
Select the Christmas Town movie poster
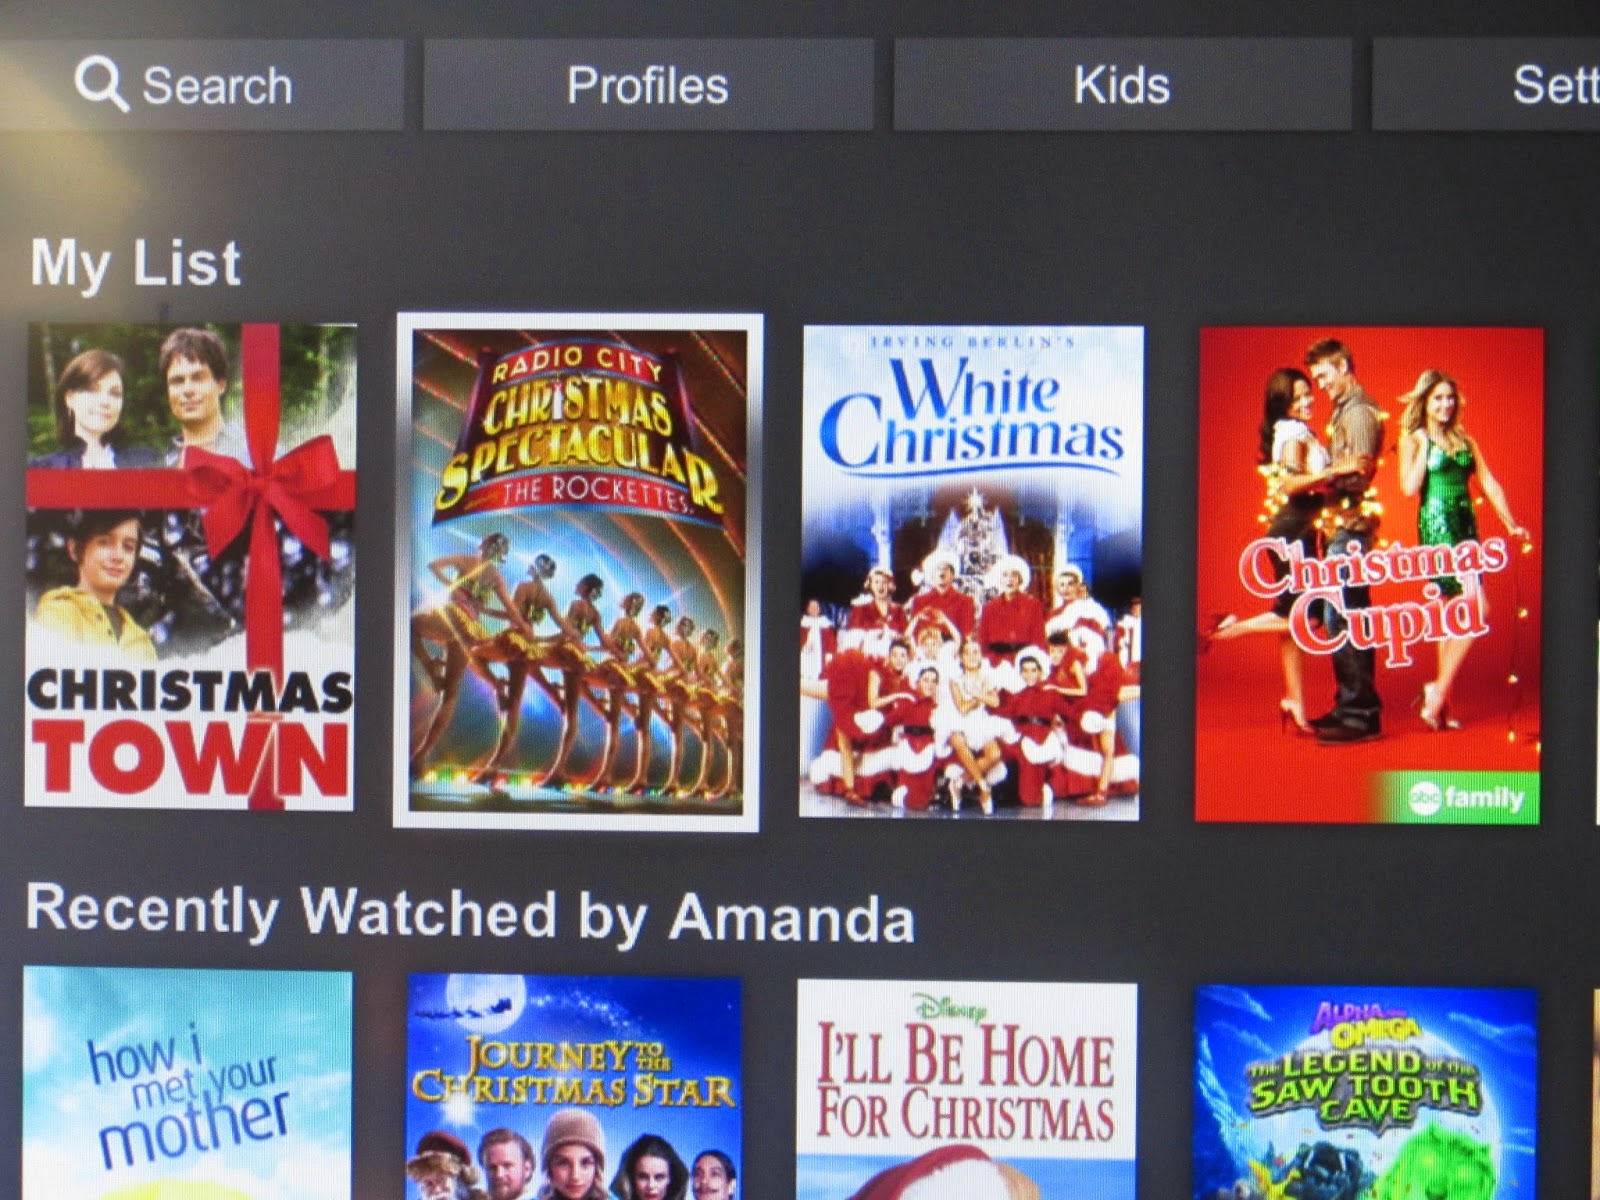[190, 566]
